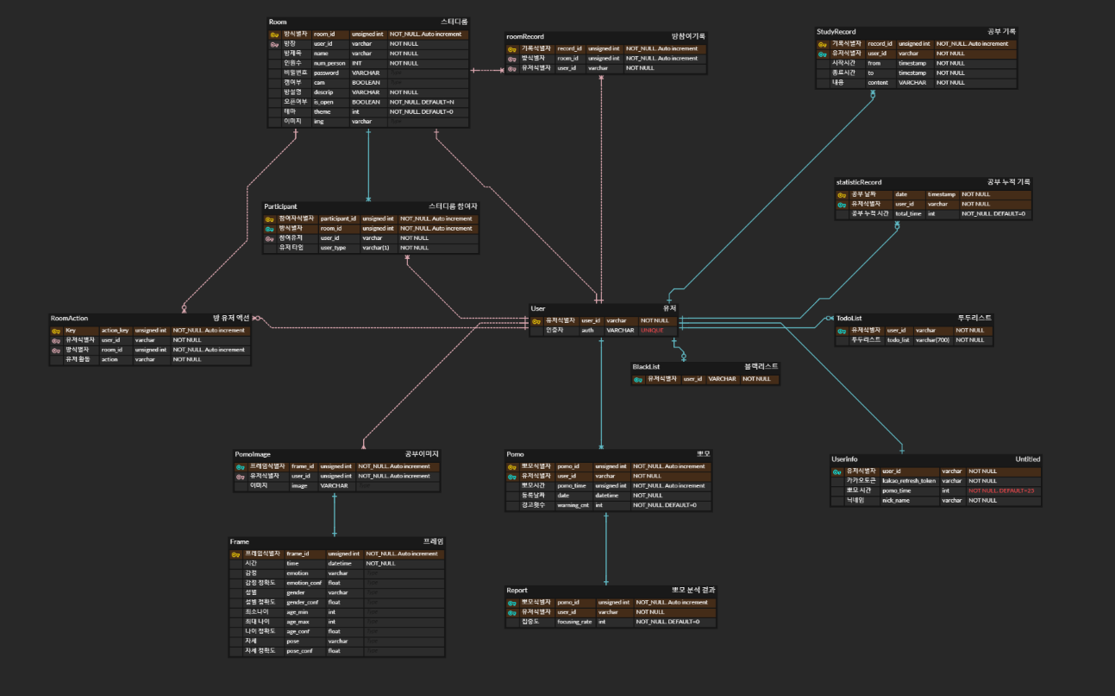Click the 'auth' column name in User table
1115x696 pixels.
point(587,331)
